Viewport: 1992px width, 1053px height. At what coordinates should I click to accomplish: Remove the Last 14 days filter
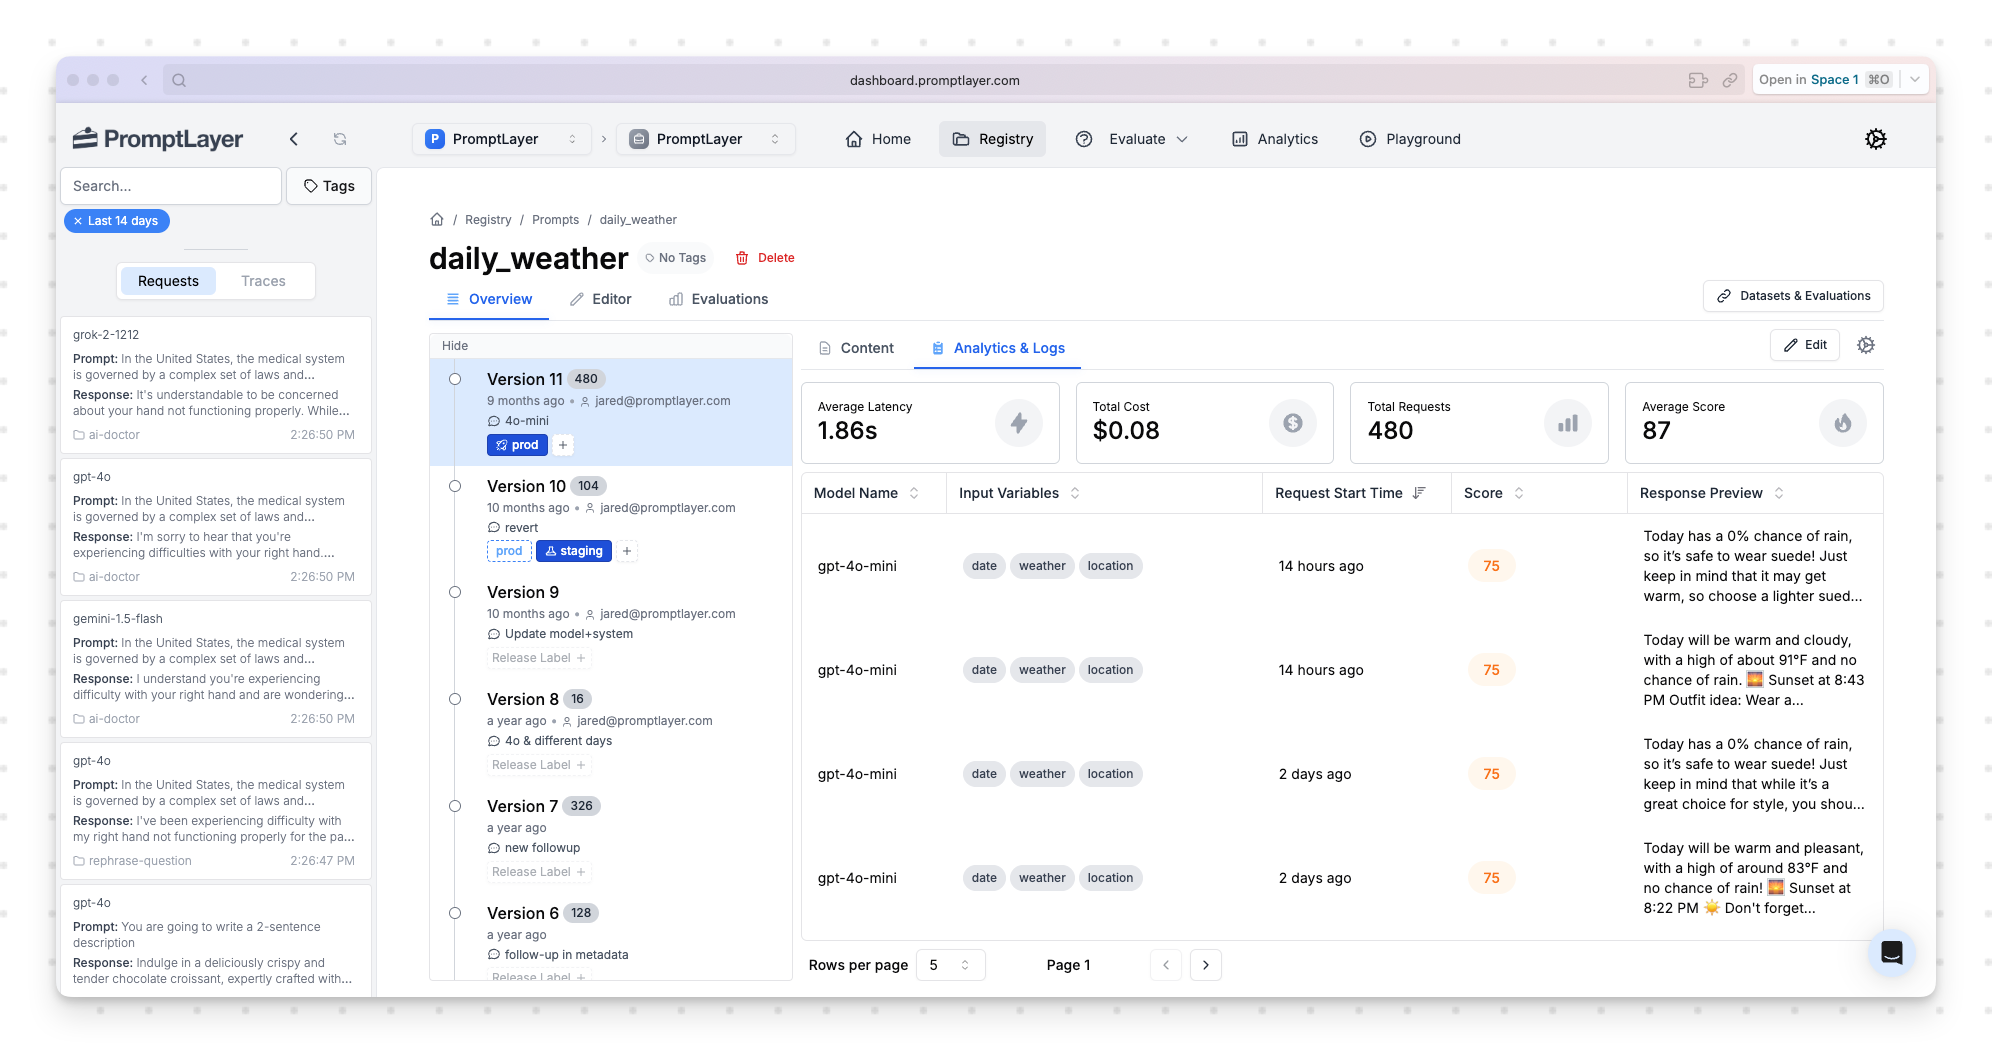tap(78, 221)
